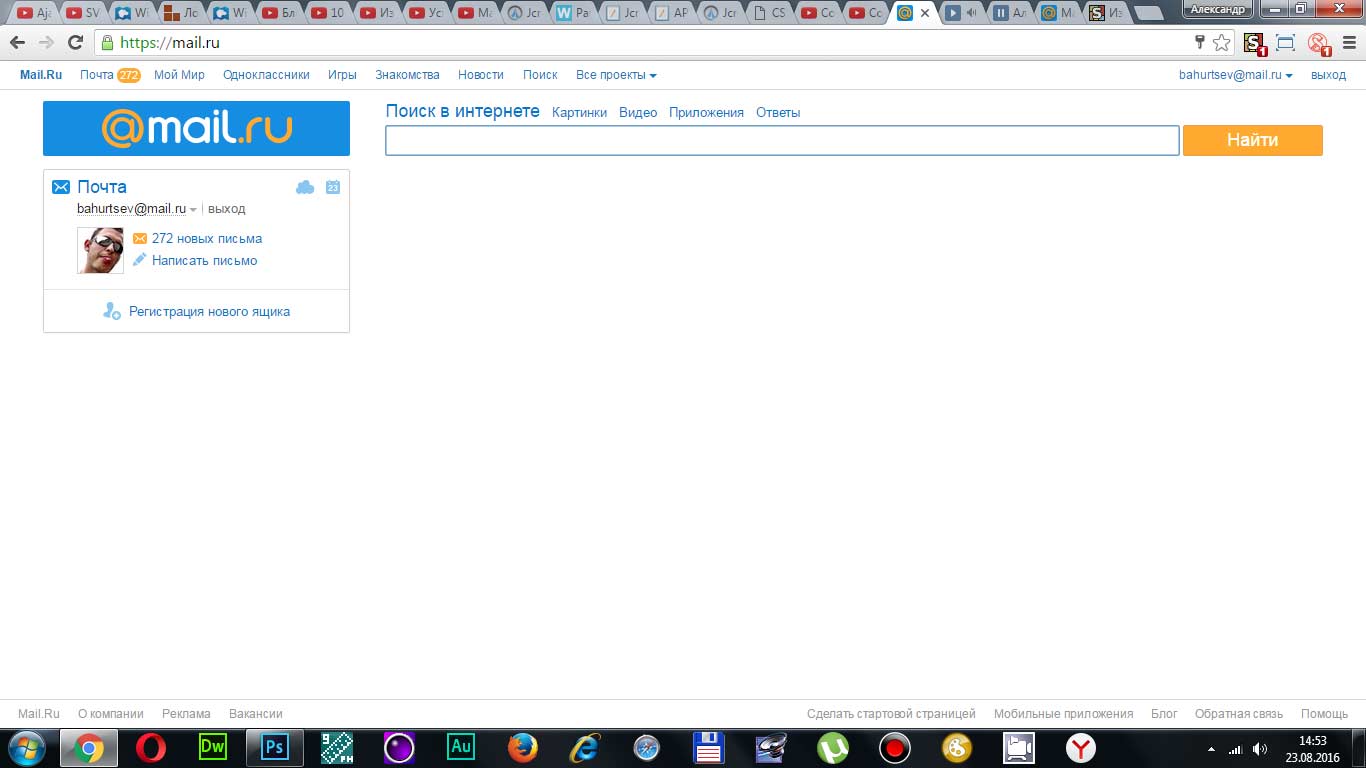
Task: Go to Игры in top navigation
Action: point(342,75)
